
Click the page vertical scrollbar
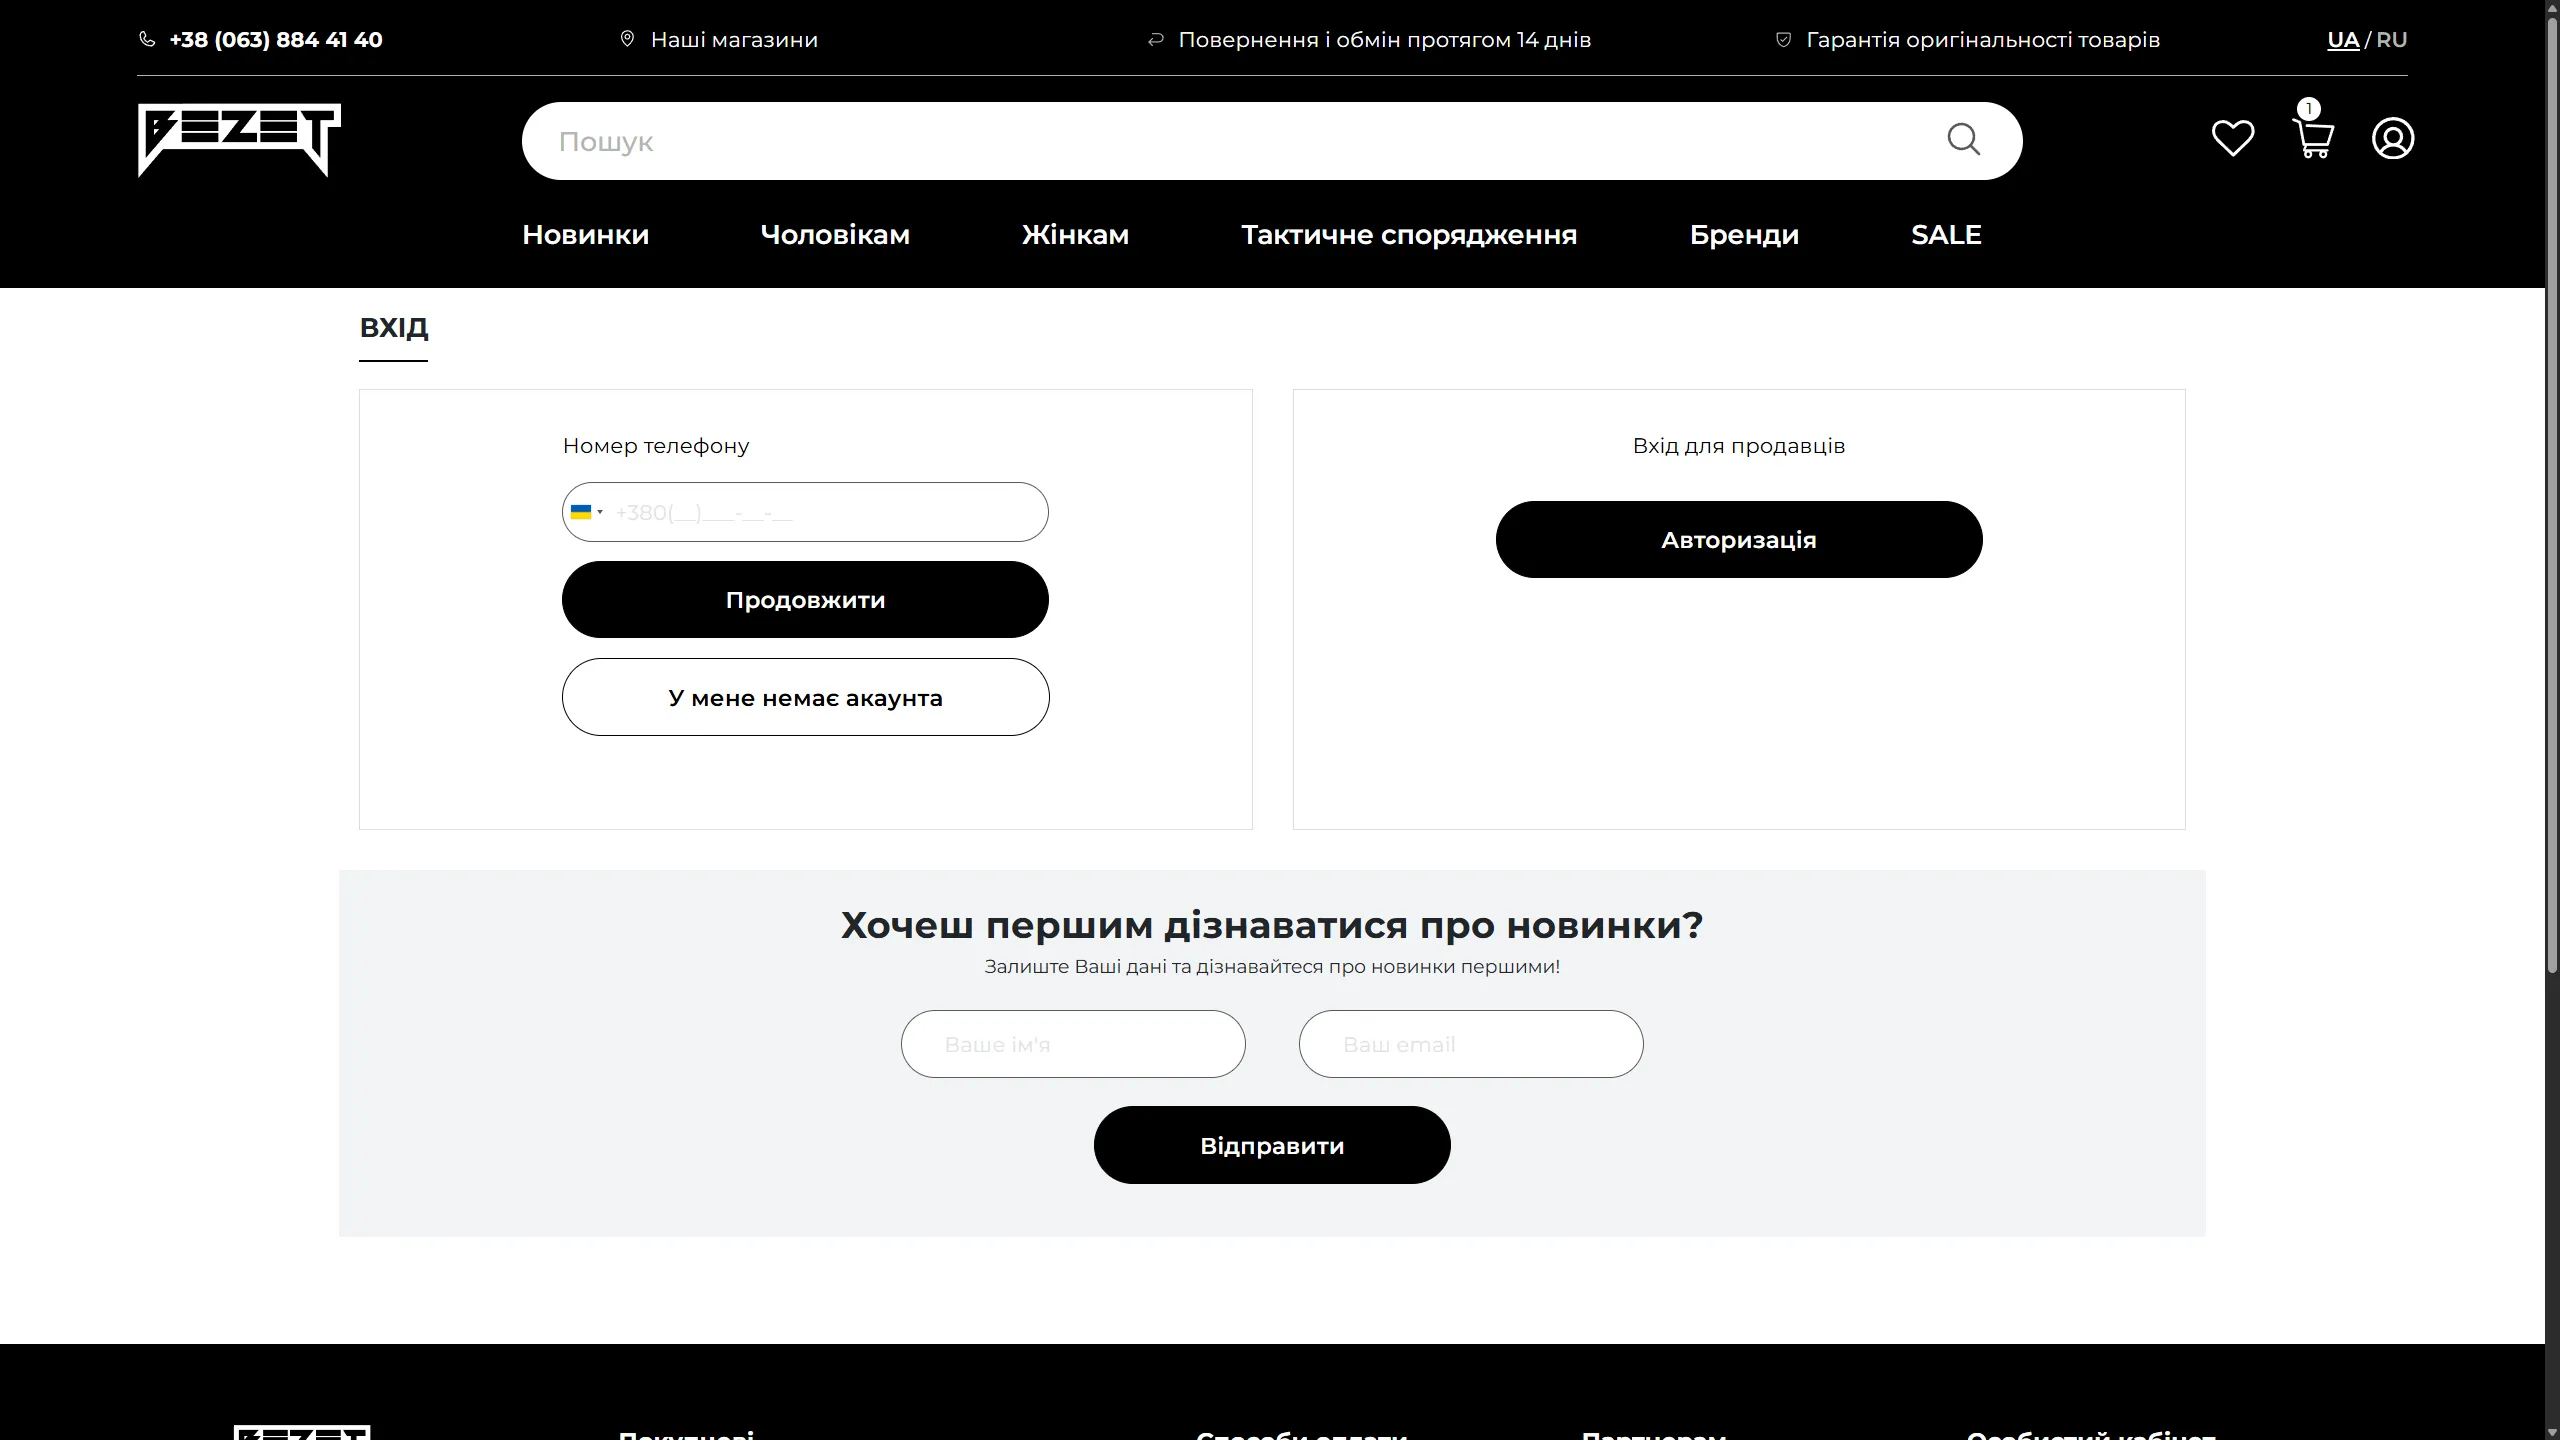(2551, 500)
